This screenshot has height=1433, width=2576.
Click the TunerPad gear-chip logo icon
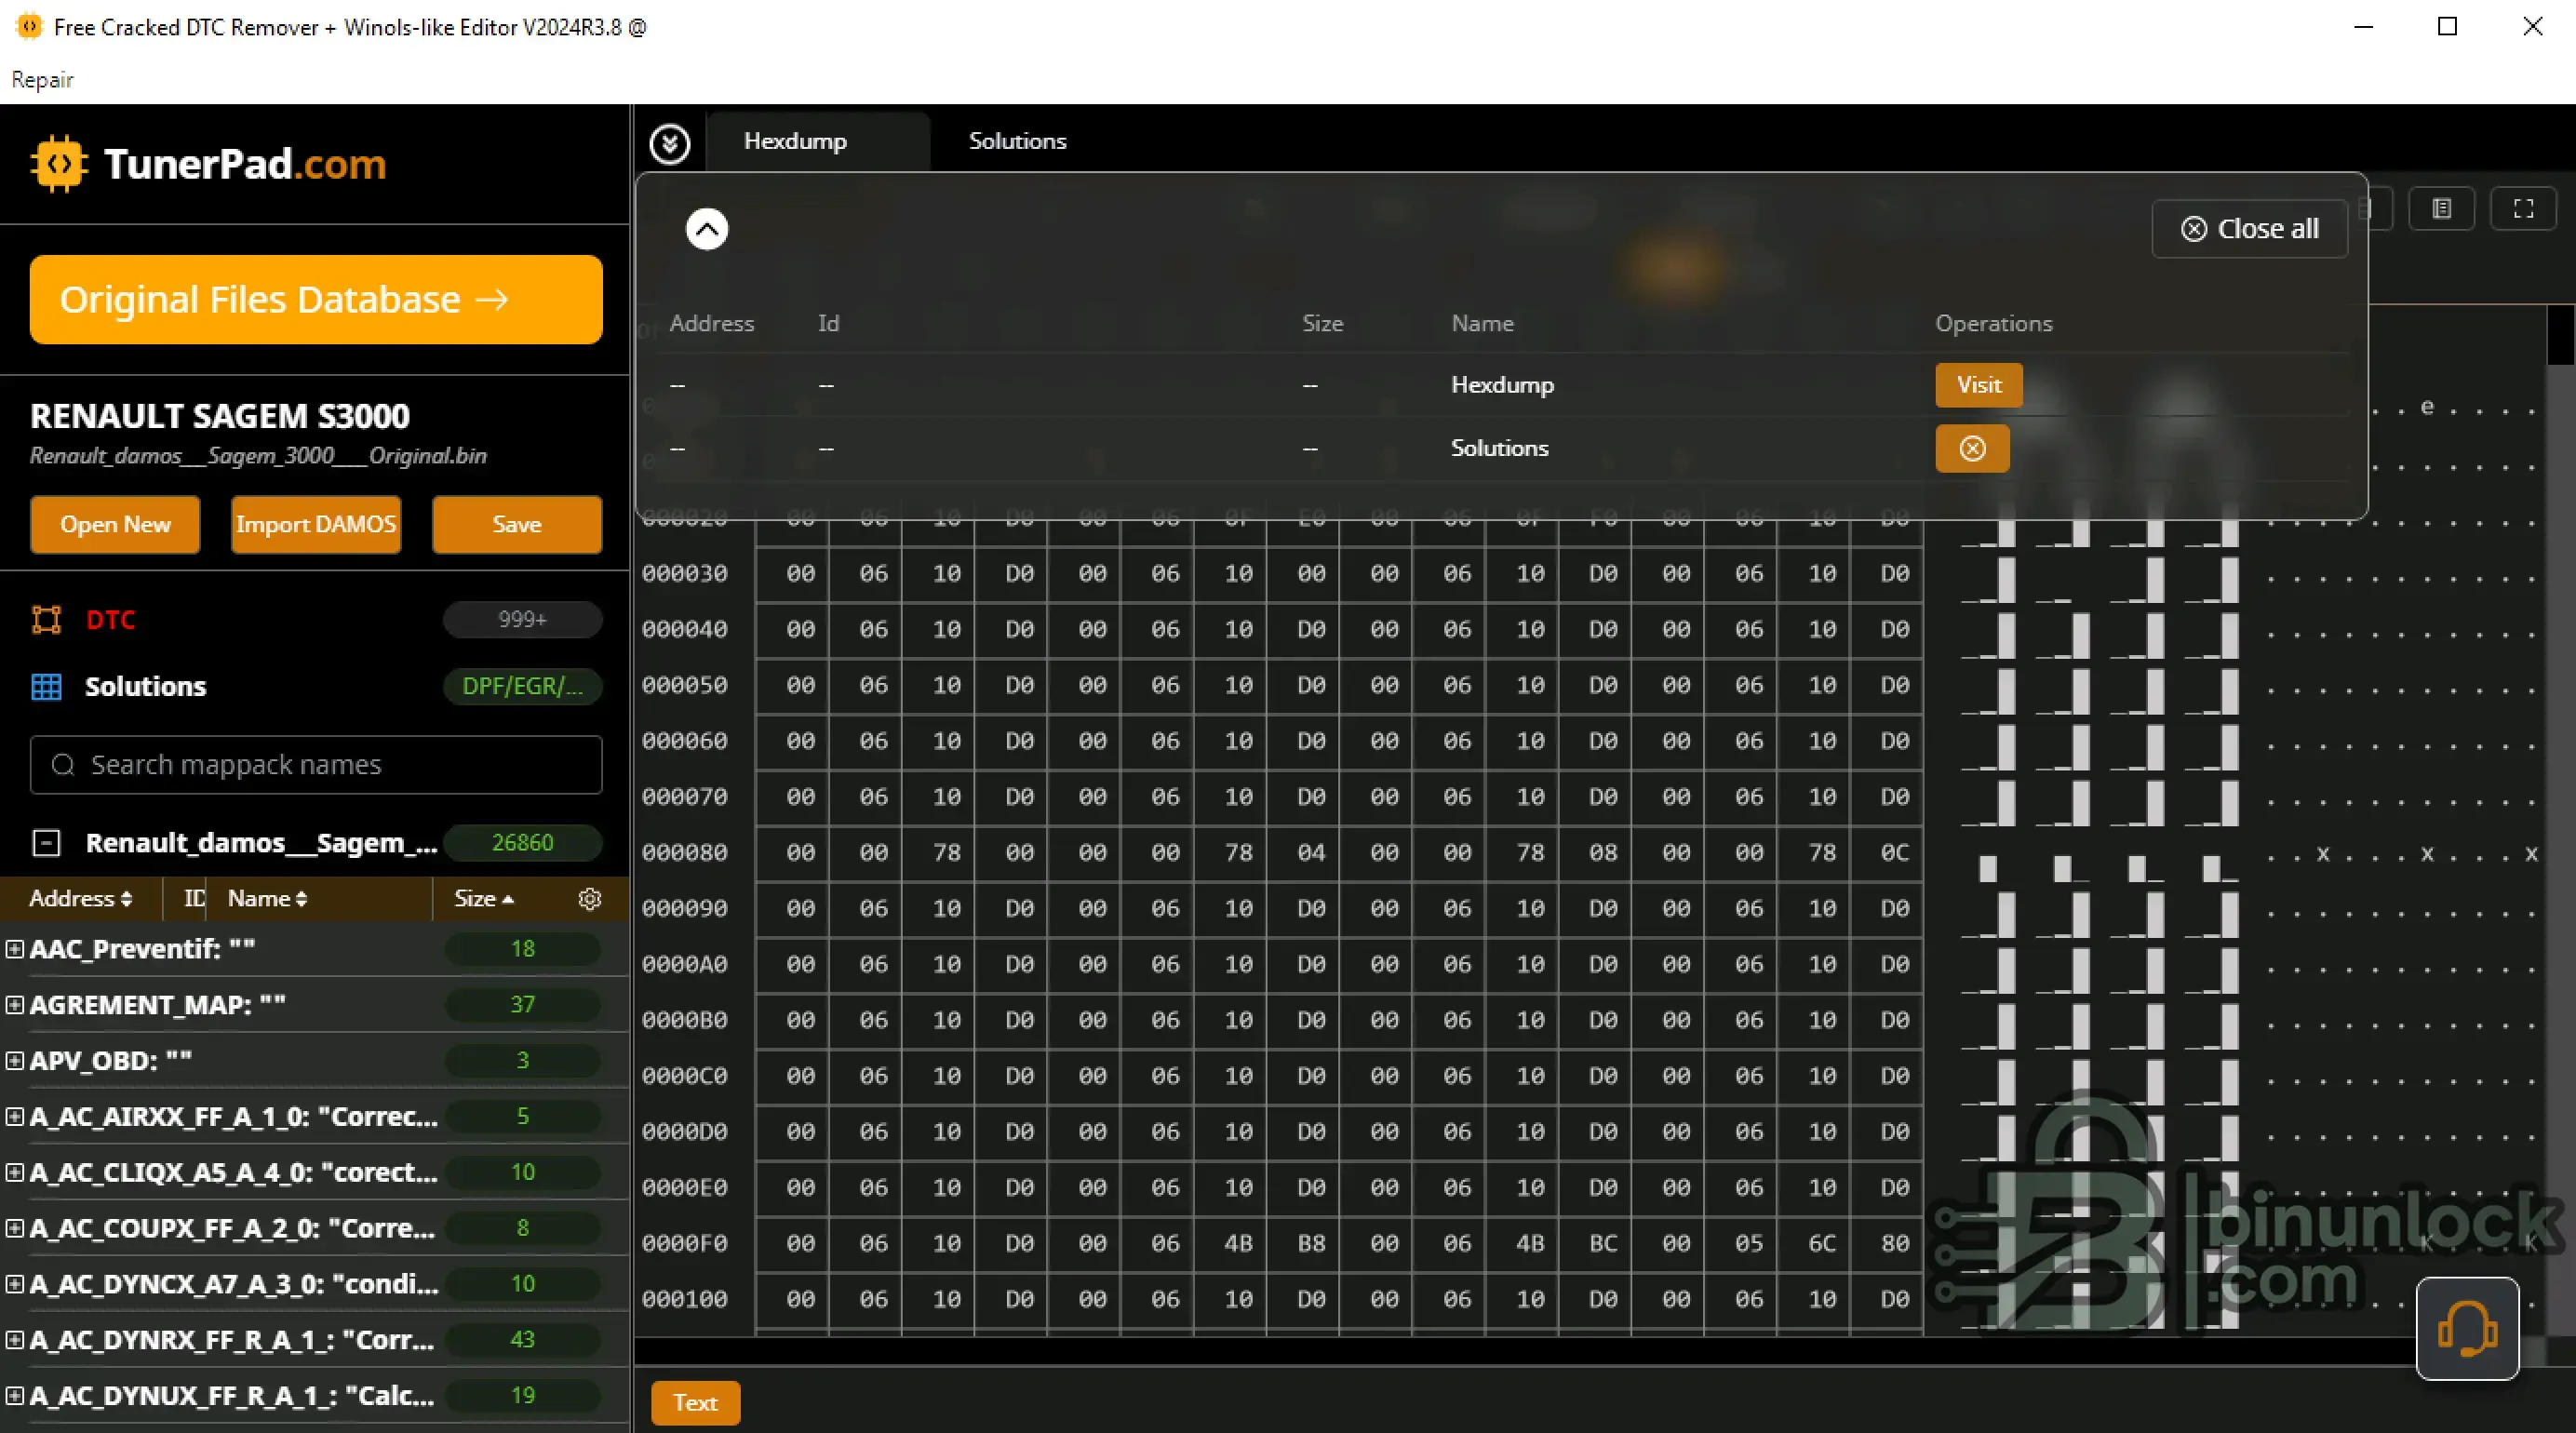[x=59, y=164]
